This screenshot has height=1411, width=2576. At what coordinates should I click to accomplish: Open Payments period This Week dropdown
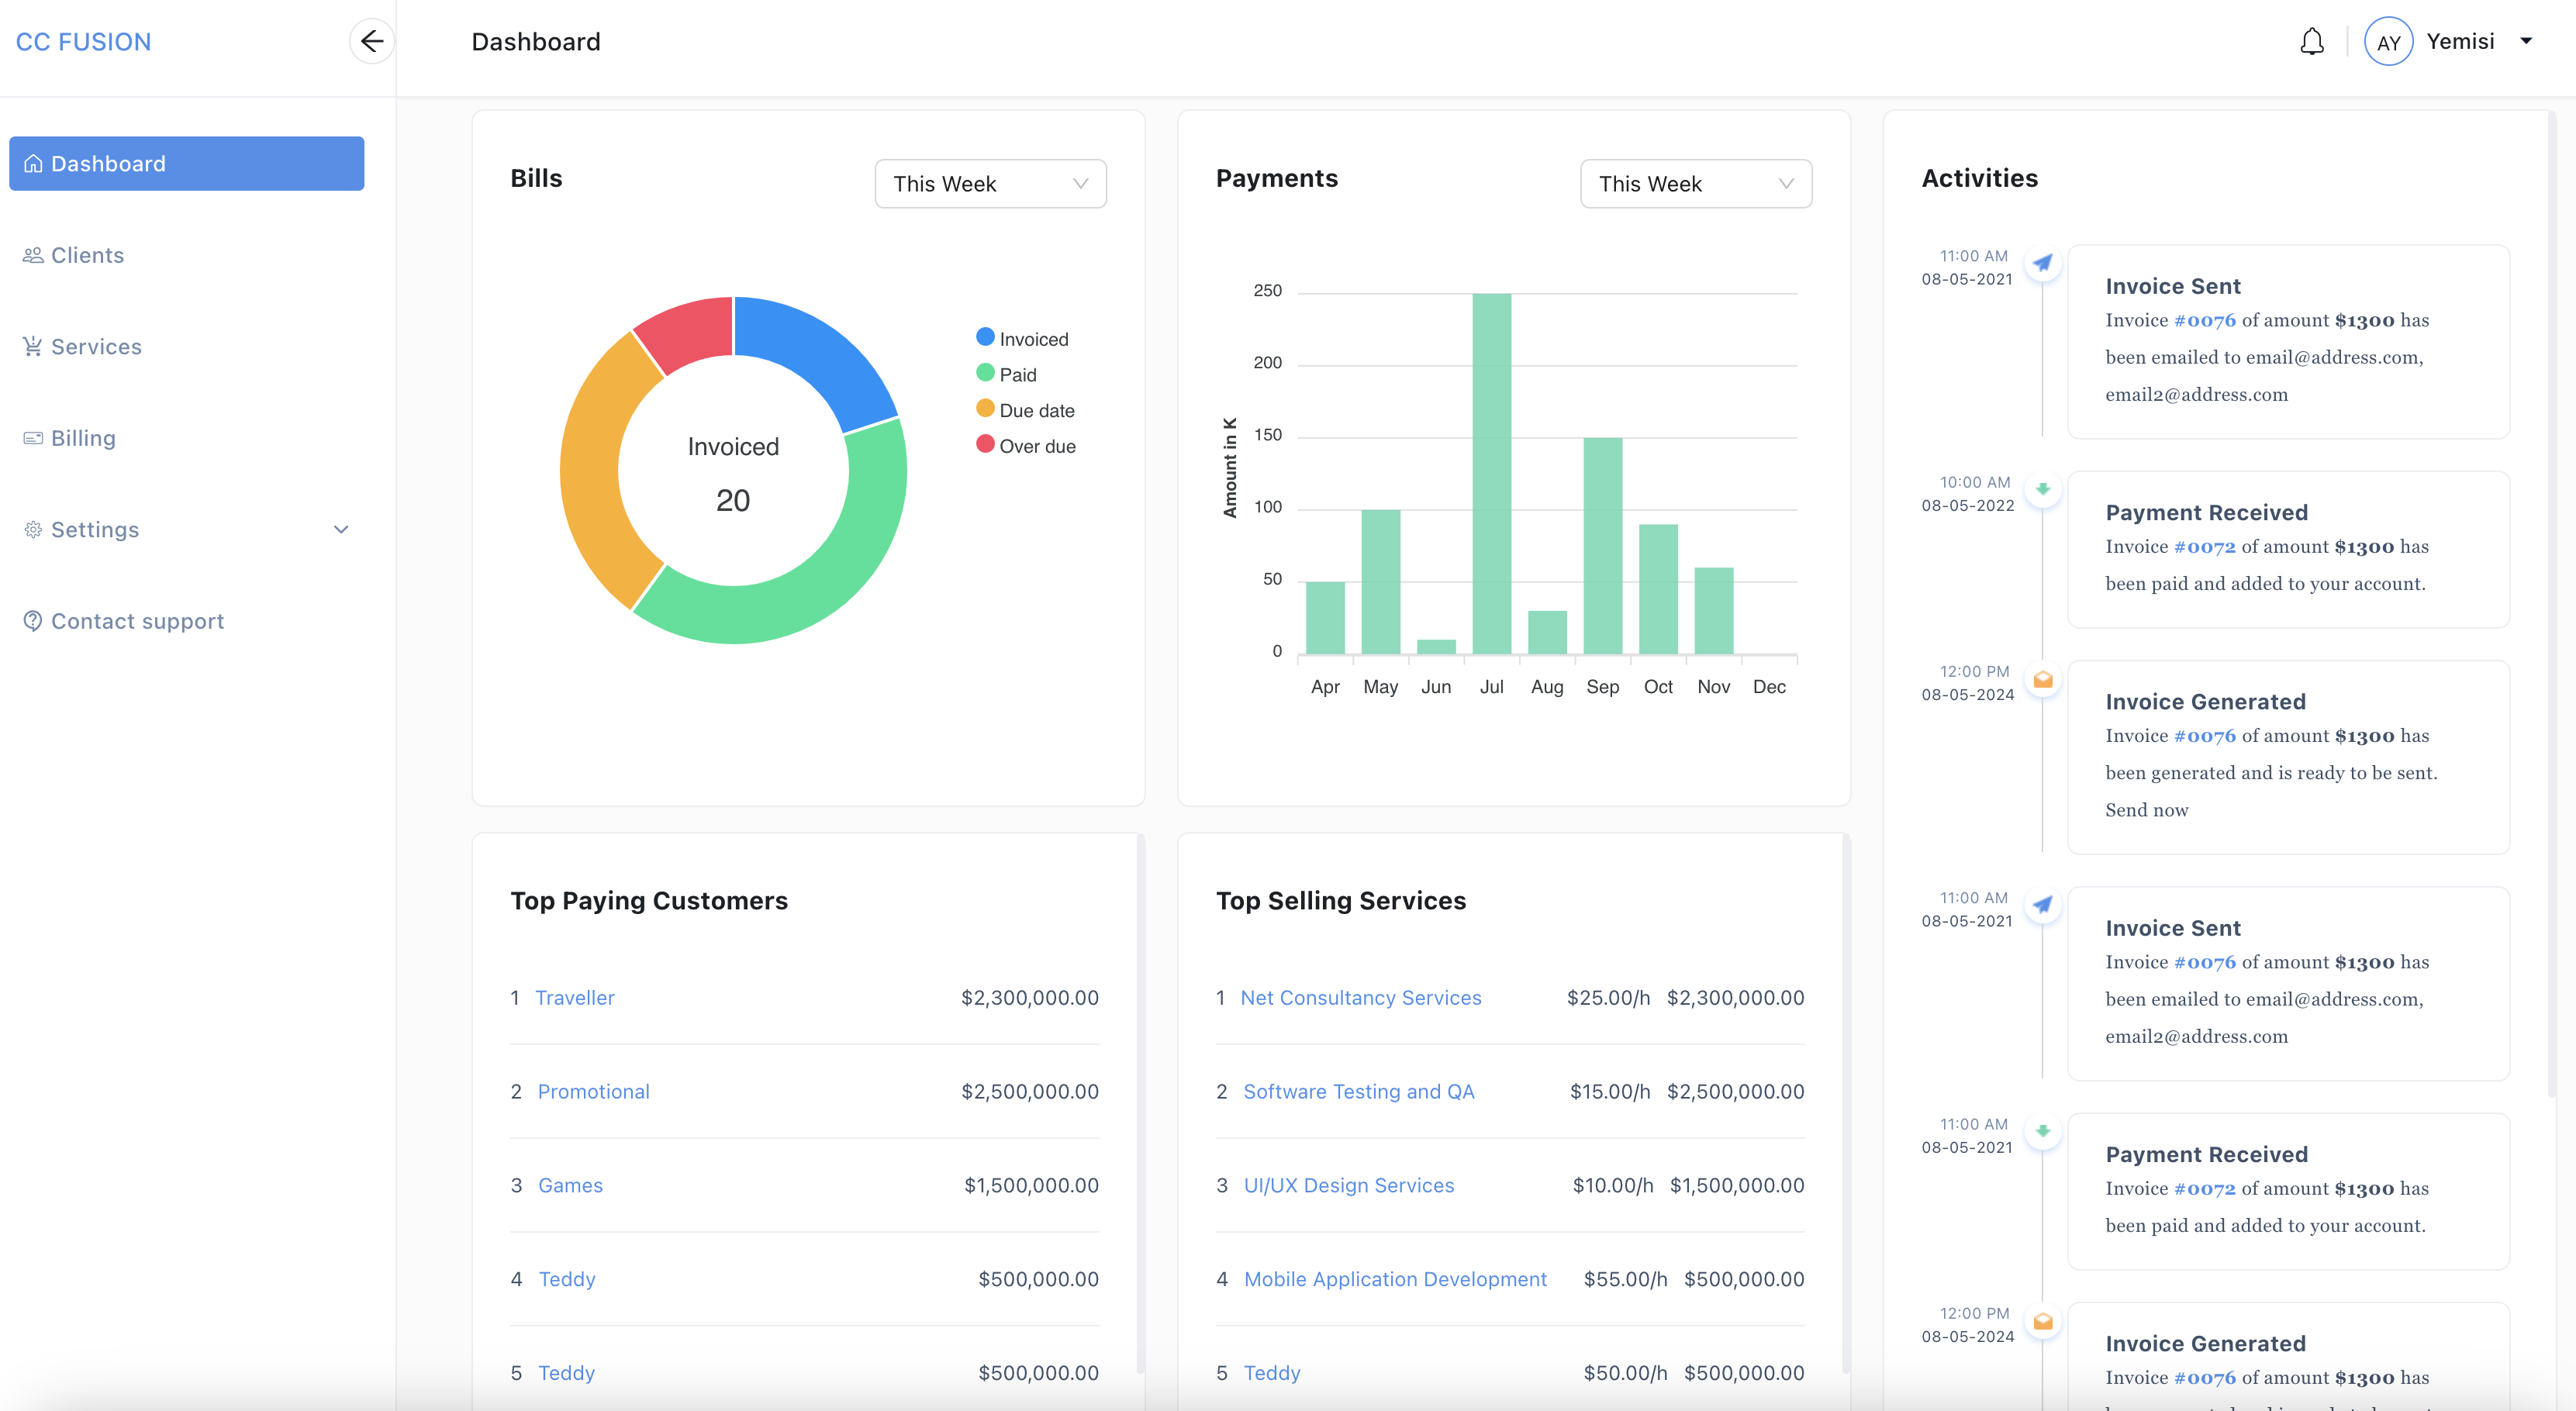(x=1696, y=184)
